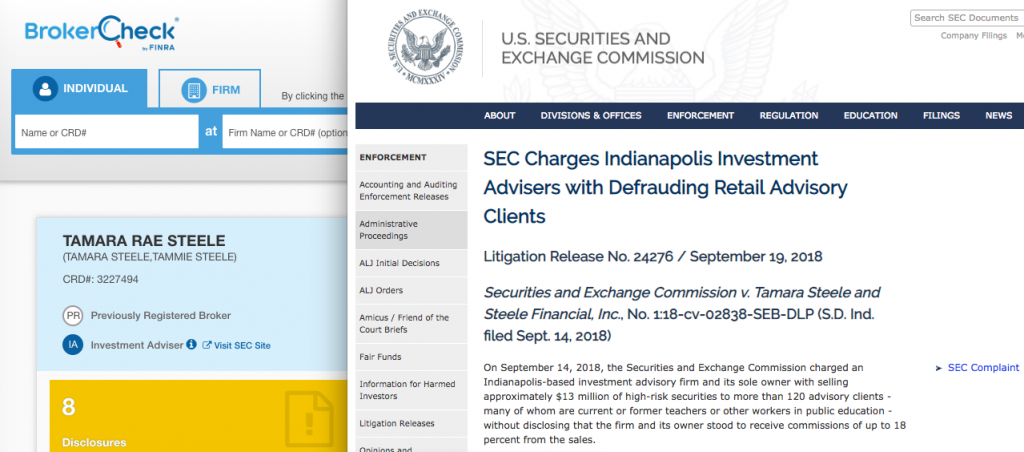1024x452 pixels.
Task: Open the Visit SEC Site link
Action: tap(236, 346)
